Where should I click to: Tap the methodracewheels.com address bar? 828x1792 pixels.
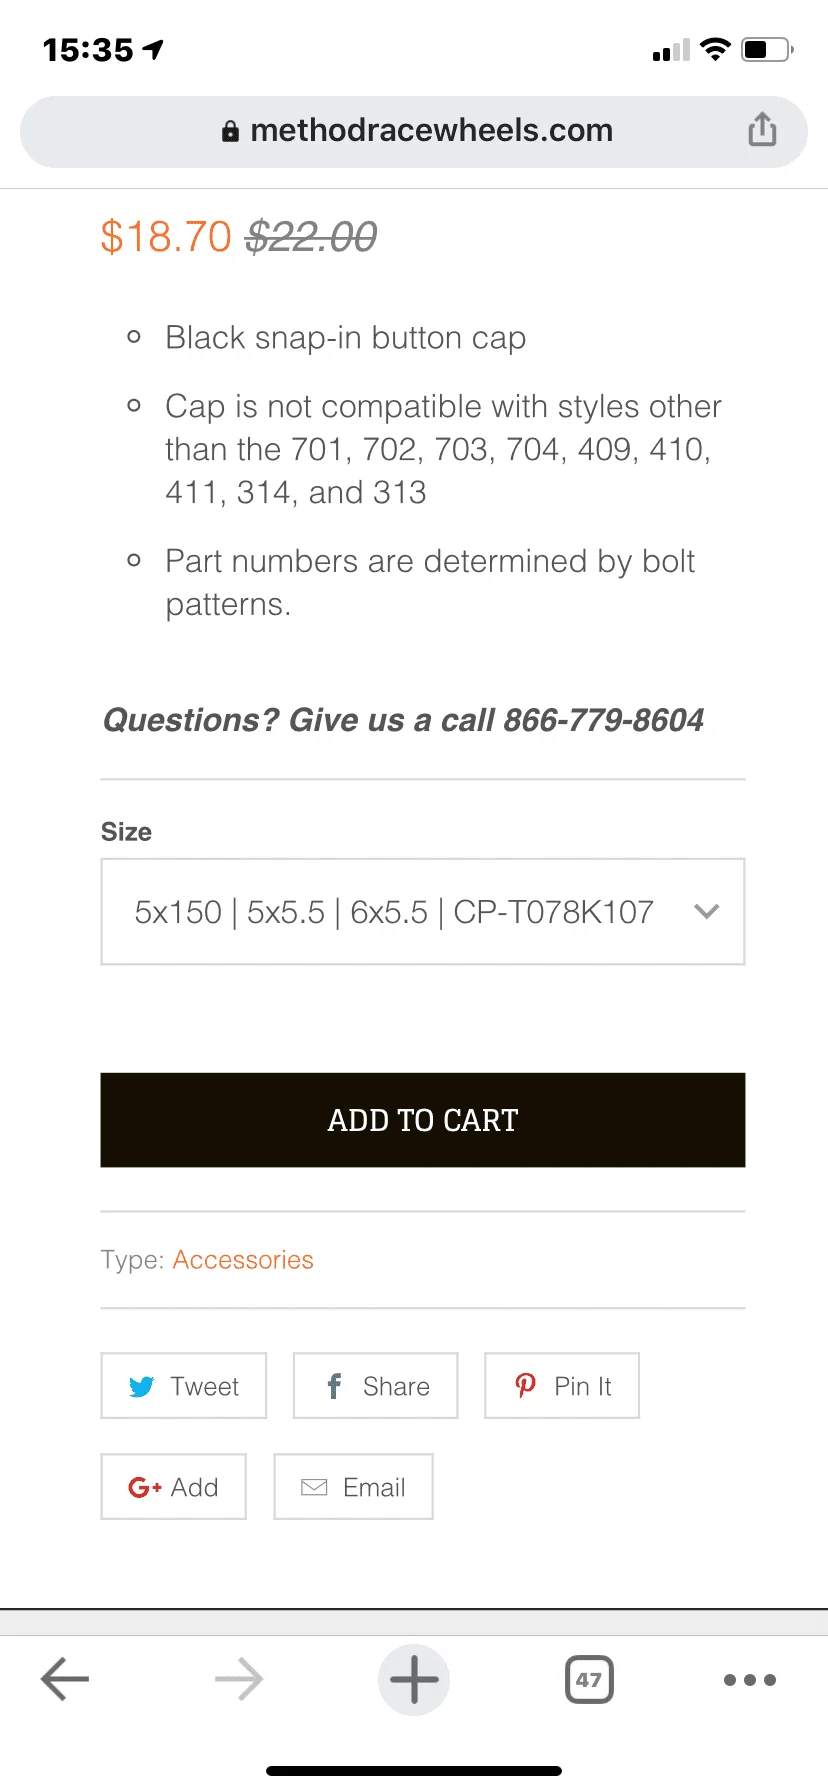pos(430,131)
